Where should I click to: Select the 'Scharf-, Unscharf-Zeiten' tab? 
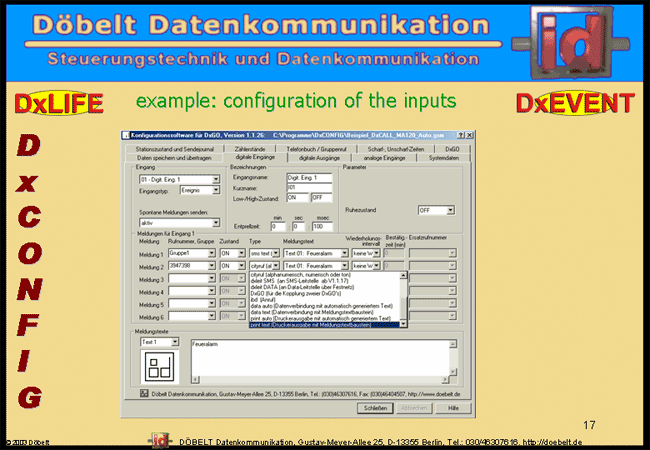395,149
